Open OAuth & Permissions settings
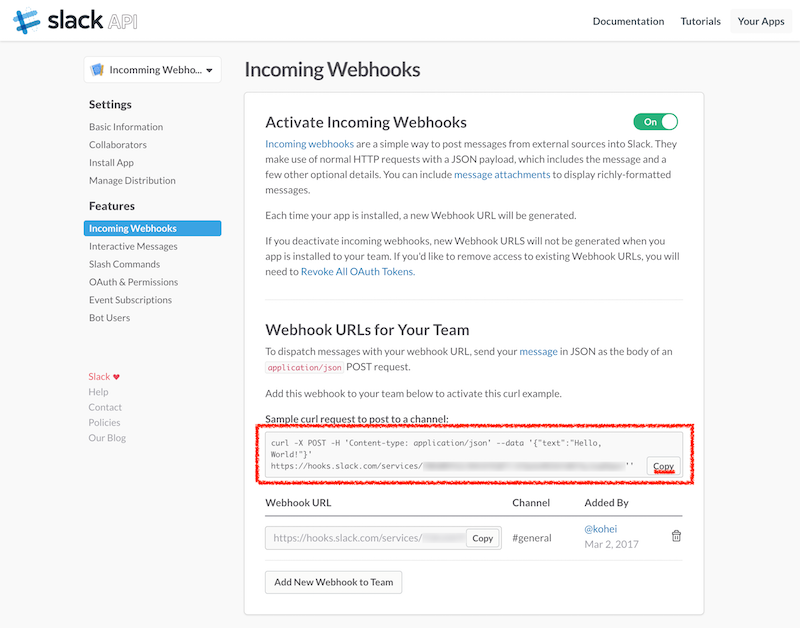Screen dimensions: 800x628 point(133,282)
